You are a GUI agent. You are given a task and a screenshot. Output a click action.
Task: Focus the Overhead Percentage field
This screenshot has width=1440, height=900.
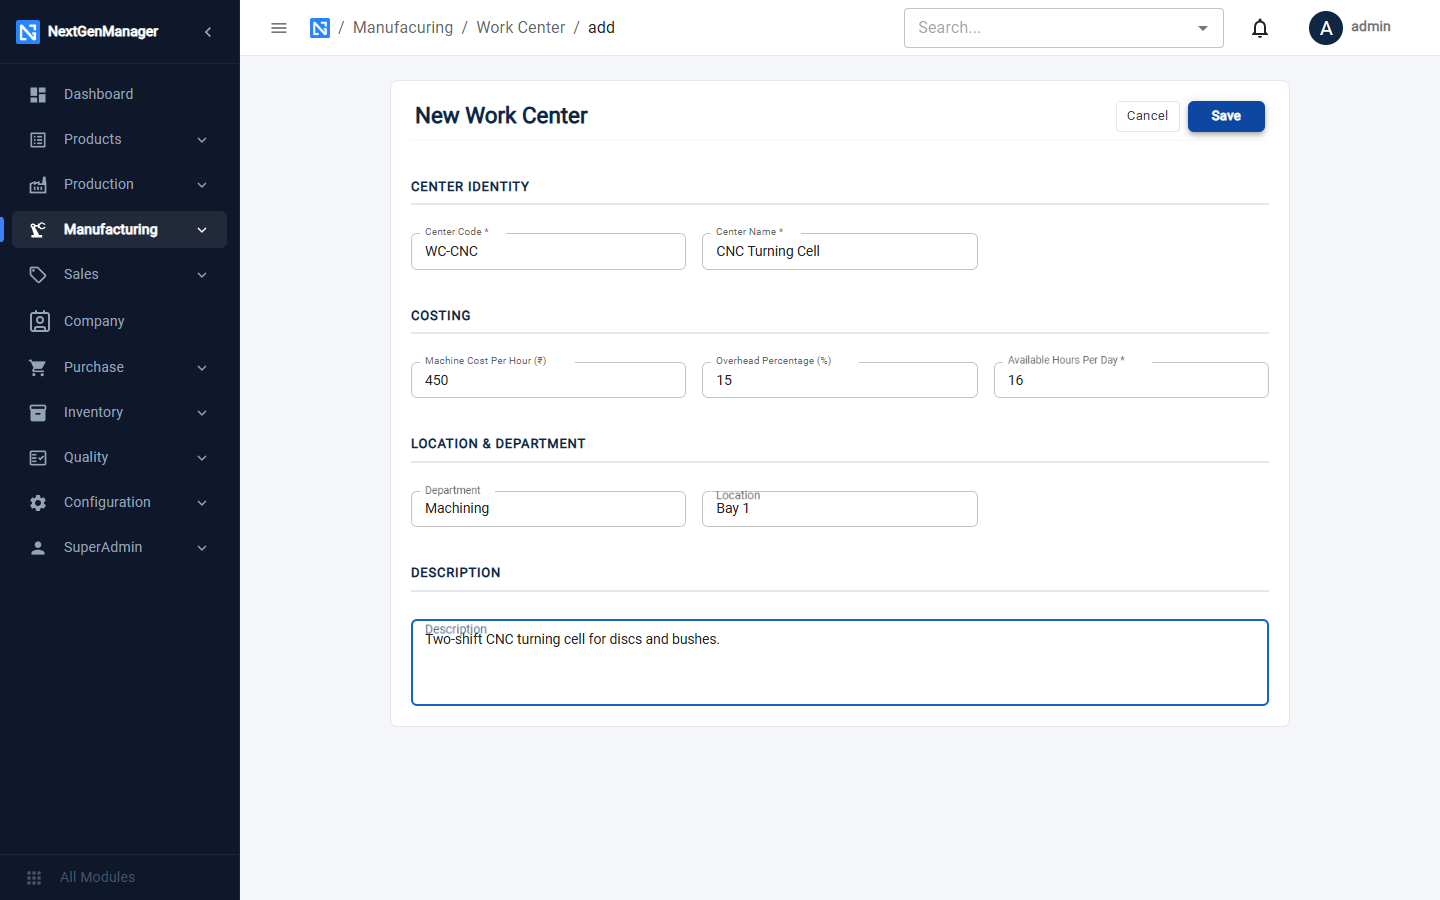(x=840, y=380)
